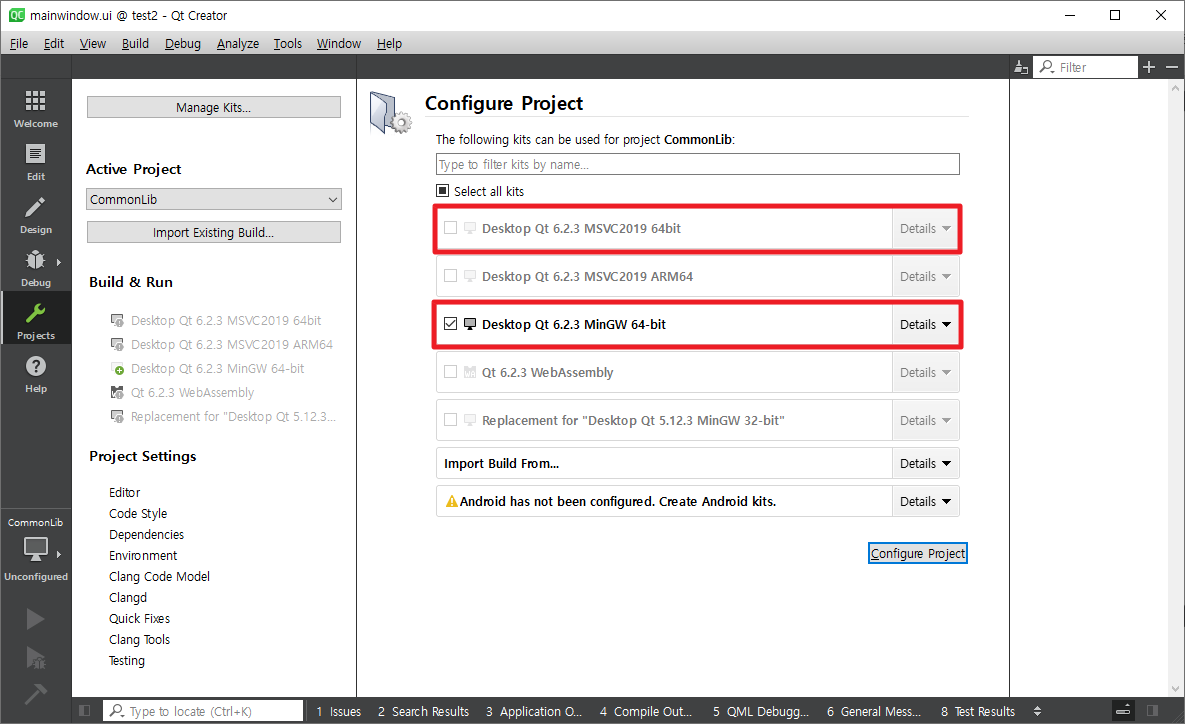
Task: Click Import Existing Build button
Action: (x=214, y=232)
